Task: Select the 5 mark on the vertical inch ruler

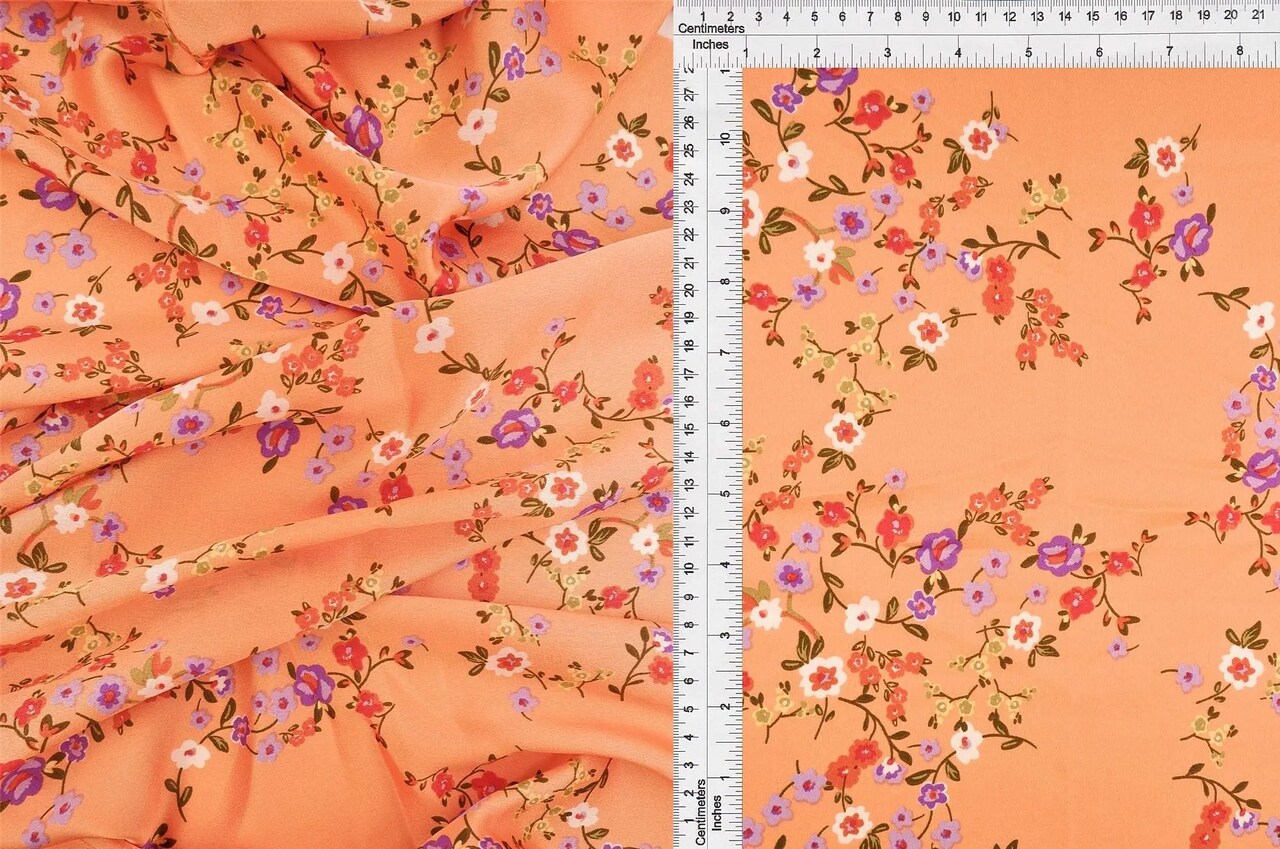Action: coord(723,494)
